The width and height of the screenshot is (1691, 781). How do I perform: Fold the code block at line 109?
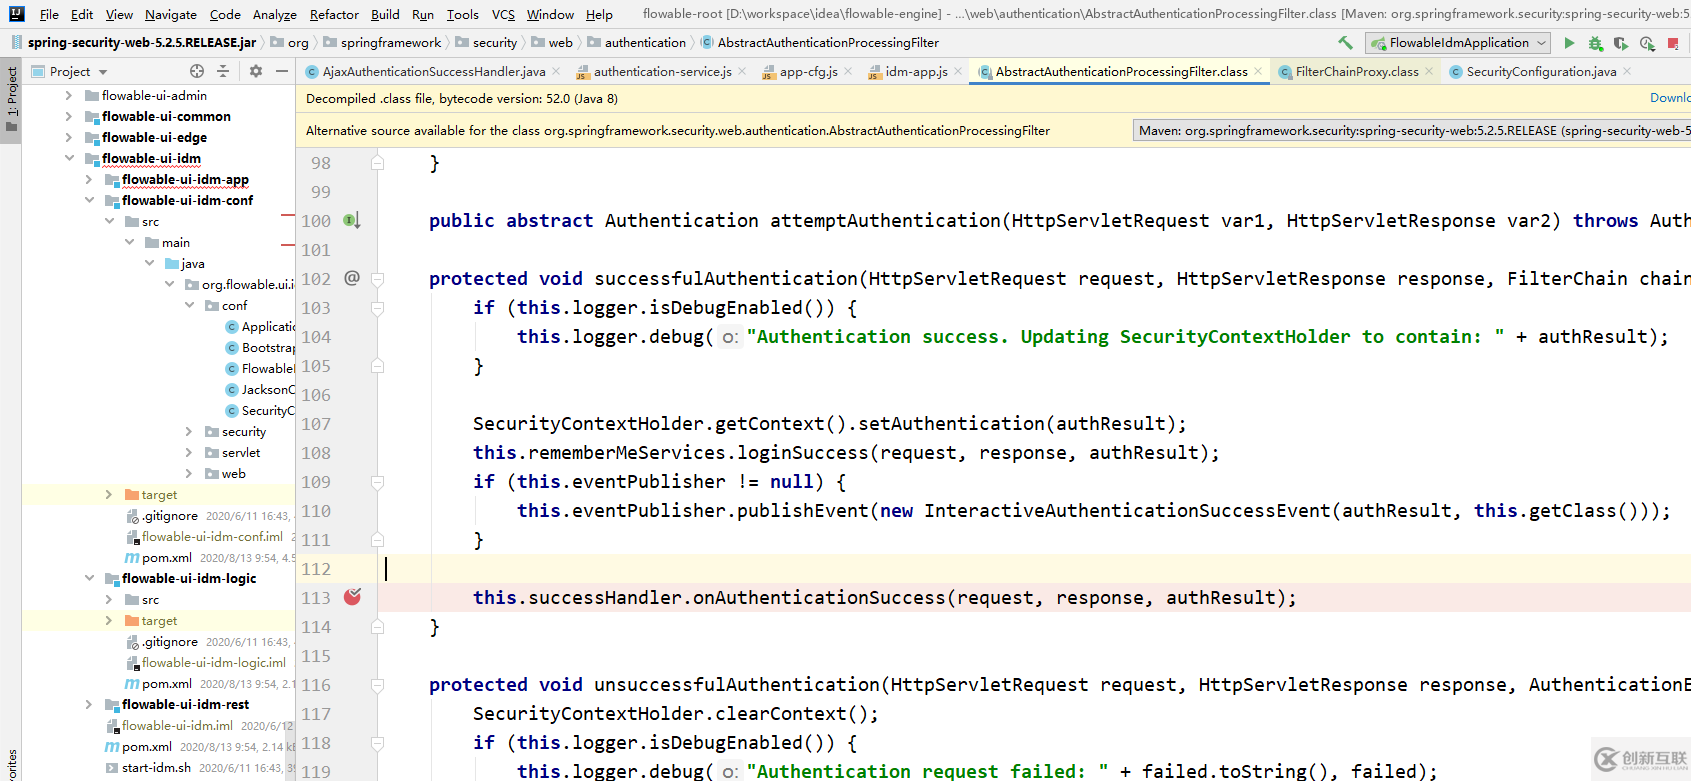[378, 482]
